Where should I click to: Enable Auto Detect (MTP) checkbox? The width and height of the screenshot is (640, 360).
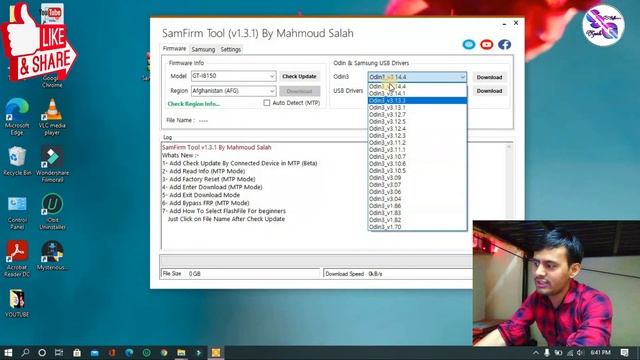click(x=267, y=103)
